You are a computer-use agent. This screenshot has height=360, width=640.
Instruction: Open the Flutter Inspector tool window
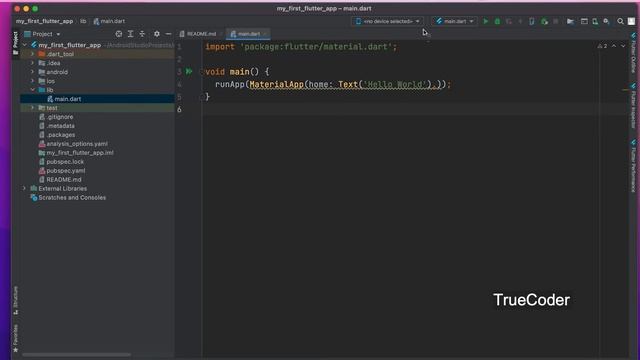click(633, 105)
